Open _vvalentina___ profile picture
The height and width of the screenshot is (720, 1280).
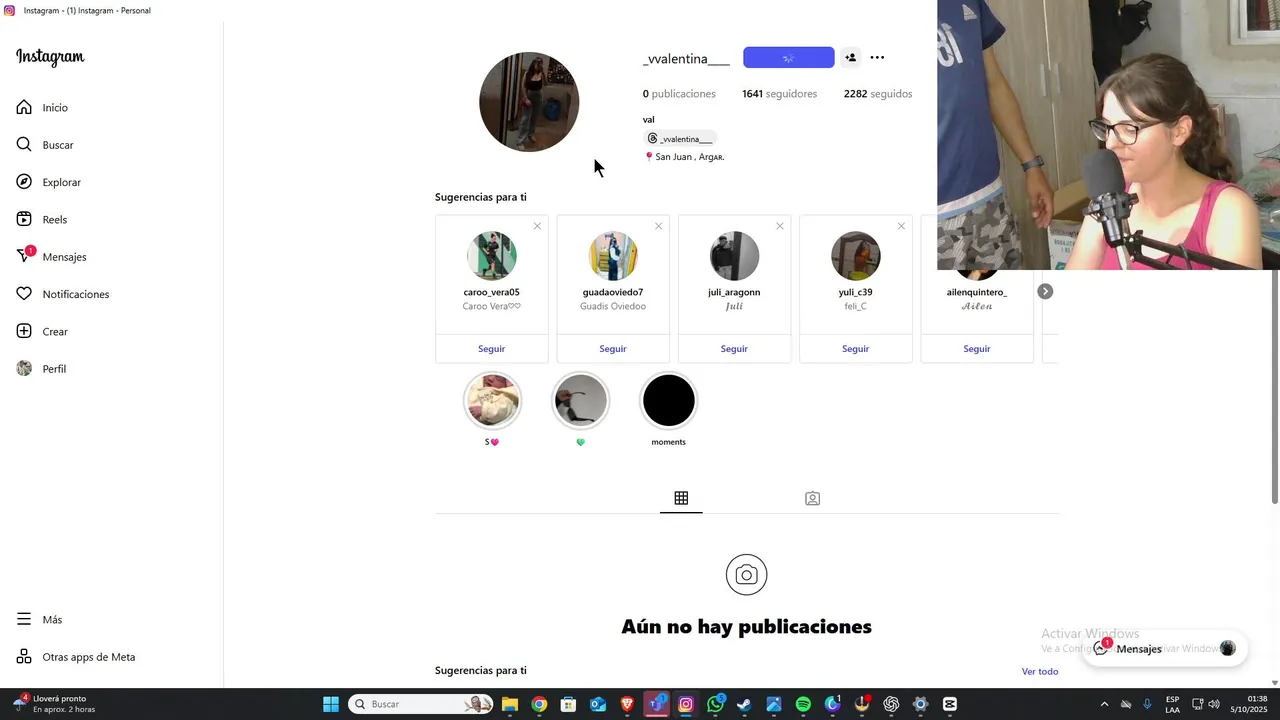529,102
